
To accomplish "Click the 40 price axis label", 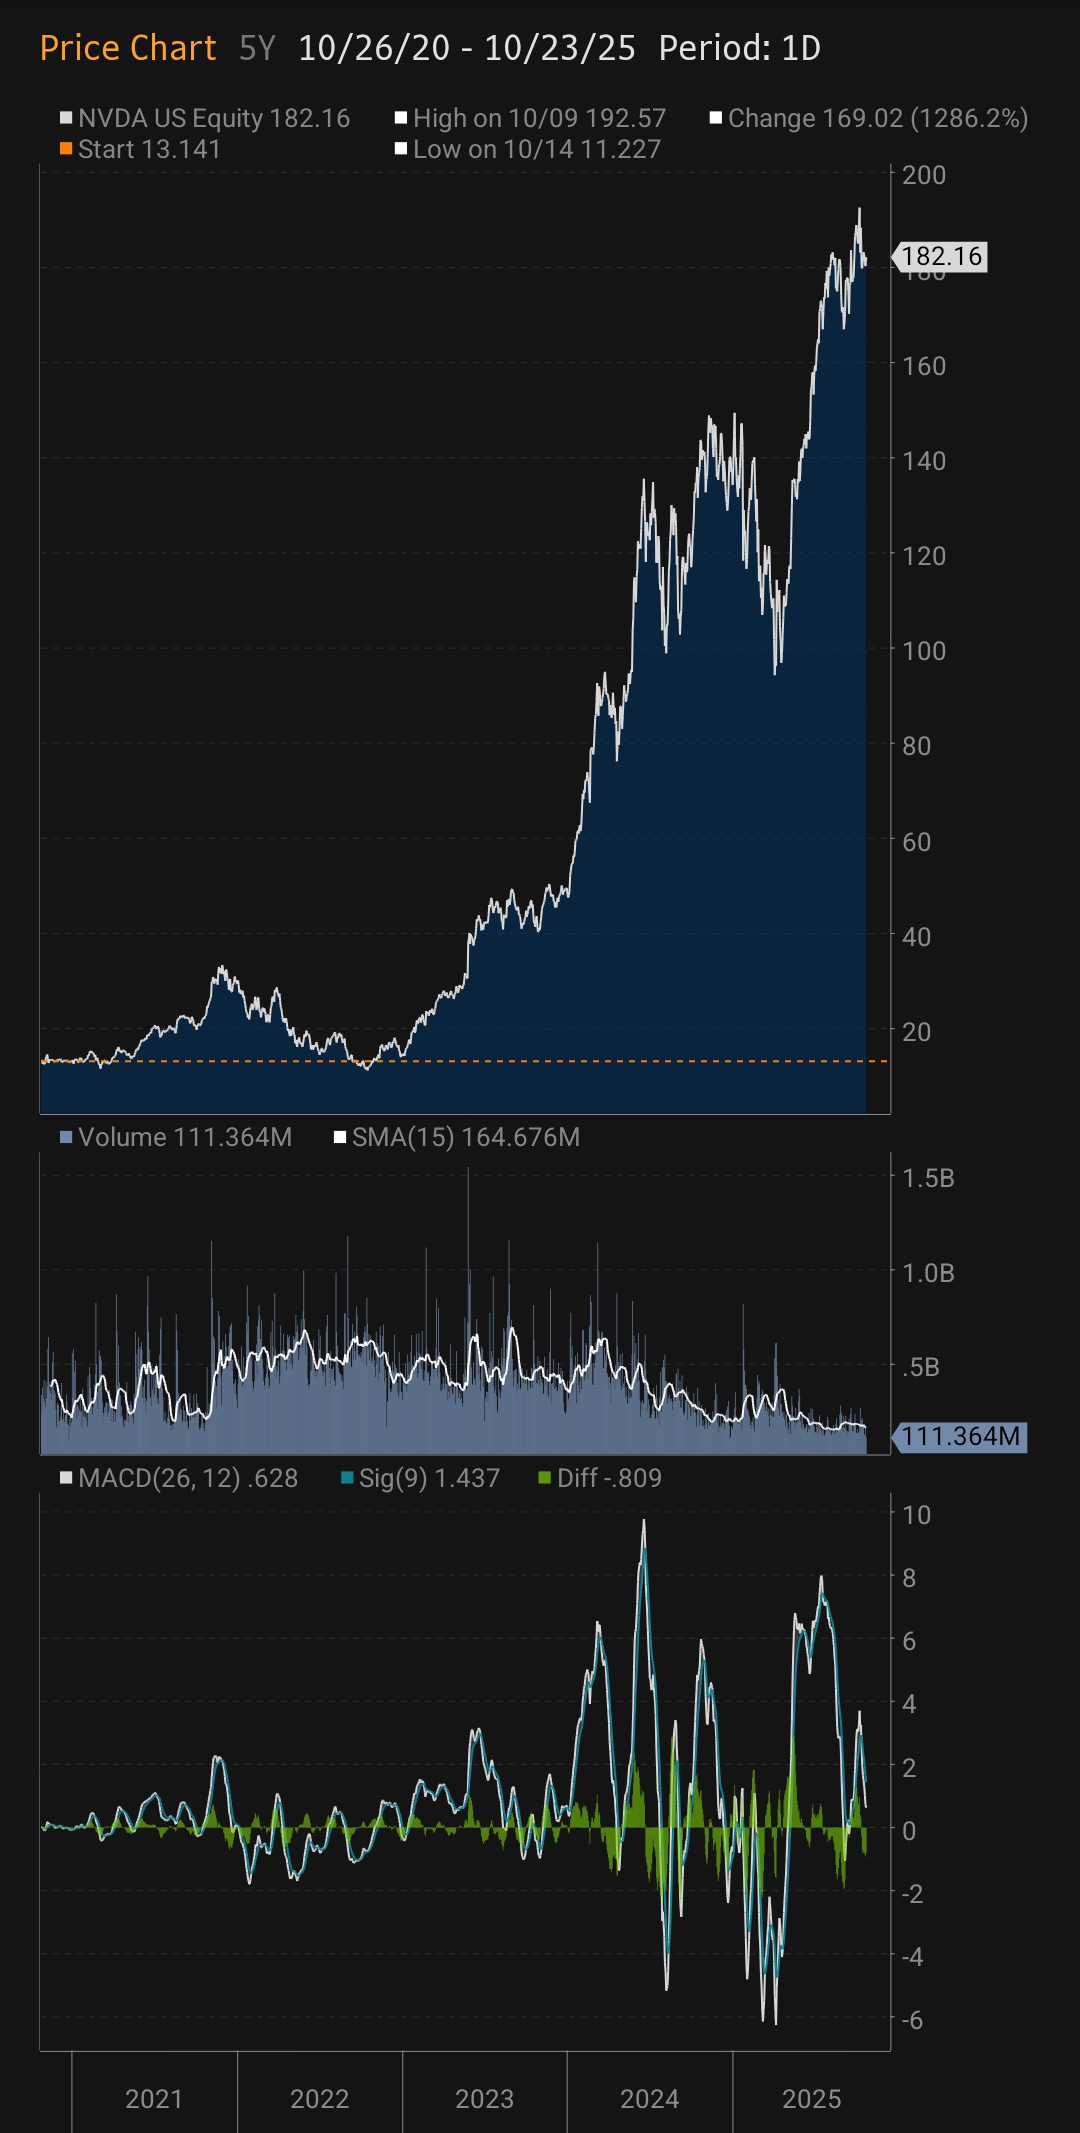I will (x=916, y=937).
